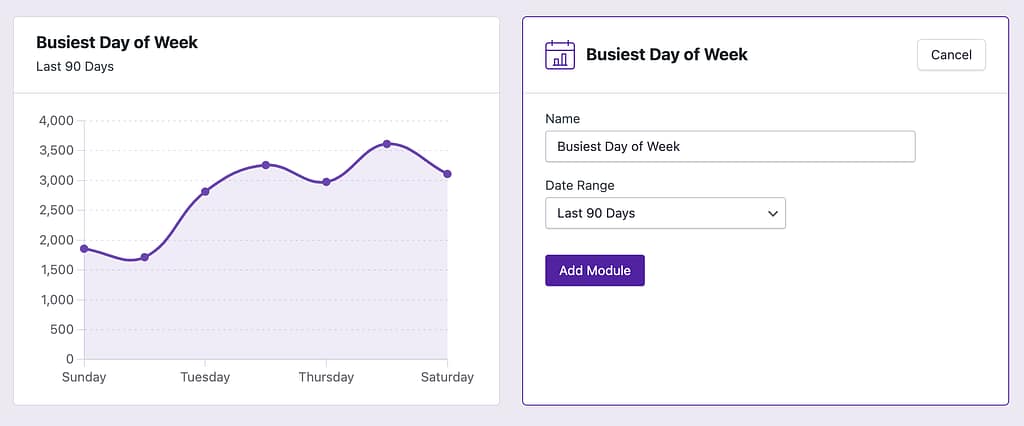Focus the Name input field

click(730, 146)
